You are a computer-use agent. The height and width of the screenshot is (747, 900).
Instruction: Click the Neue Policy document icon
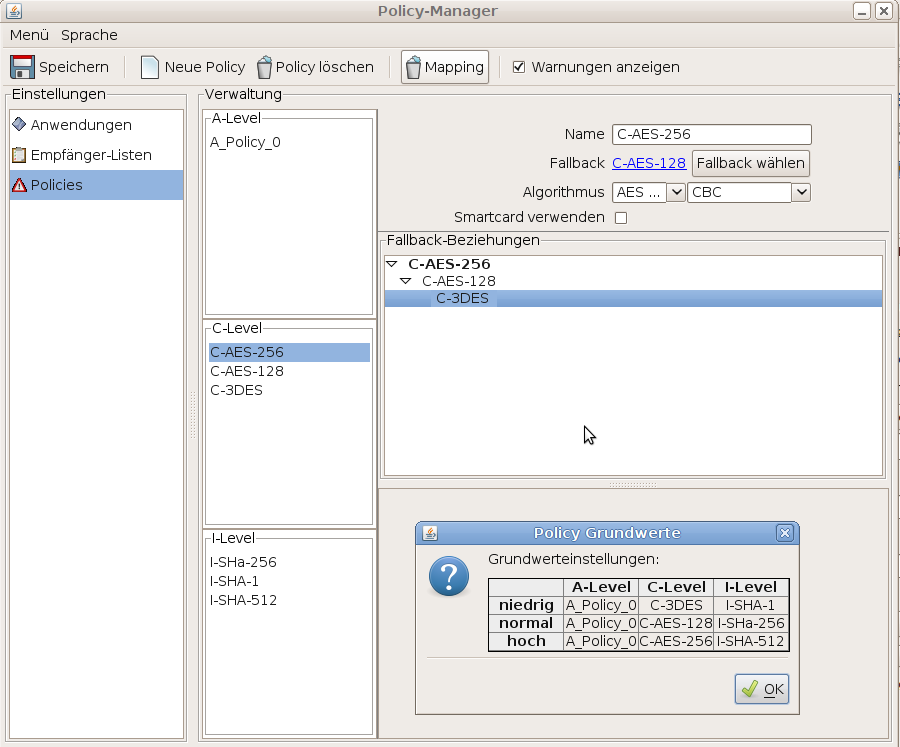click(150, 67)
